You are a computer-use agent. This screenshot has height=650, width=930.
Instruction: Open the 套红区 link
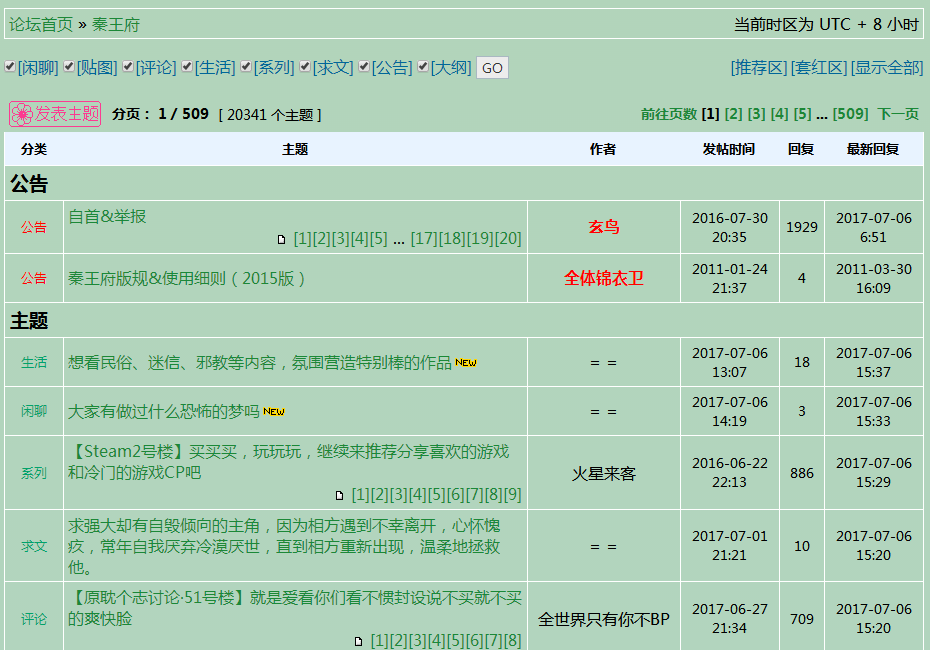click(x=819, y=68)
